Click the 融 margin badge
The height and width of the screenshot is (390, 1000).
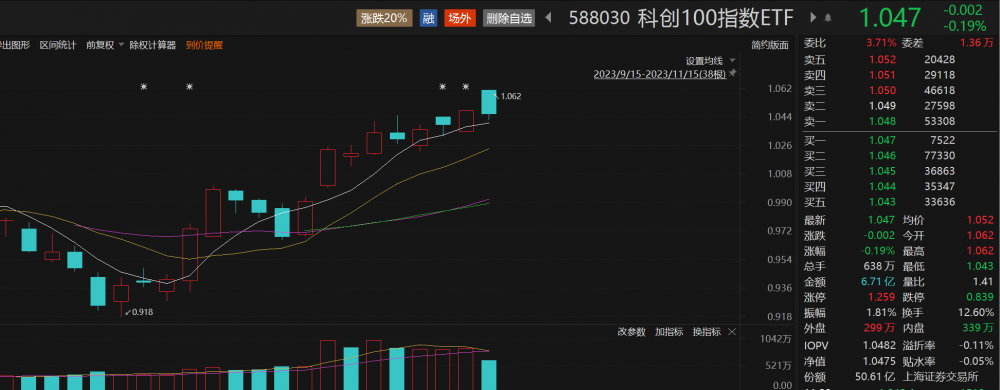pyautogui.click(x=428, y=18)
